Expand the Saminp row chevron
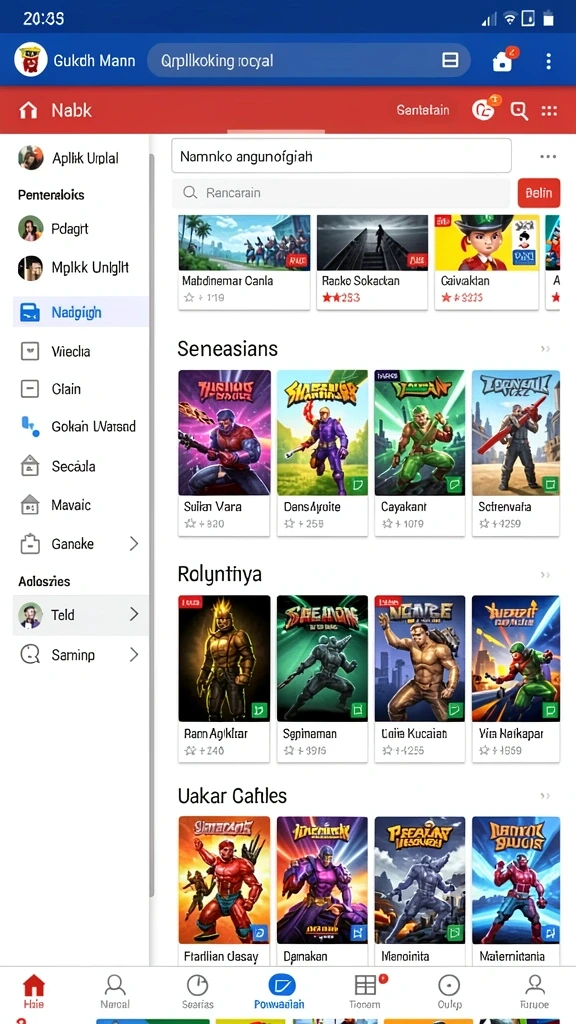The height and width of the screenshot is (1024, 576). 134,654
